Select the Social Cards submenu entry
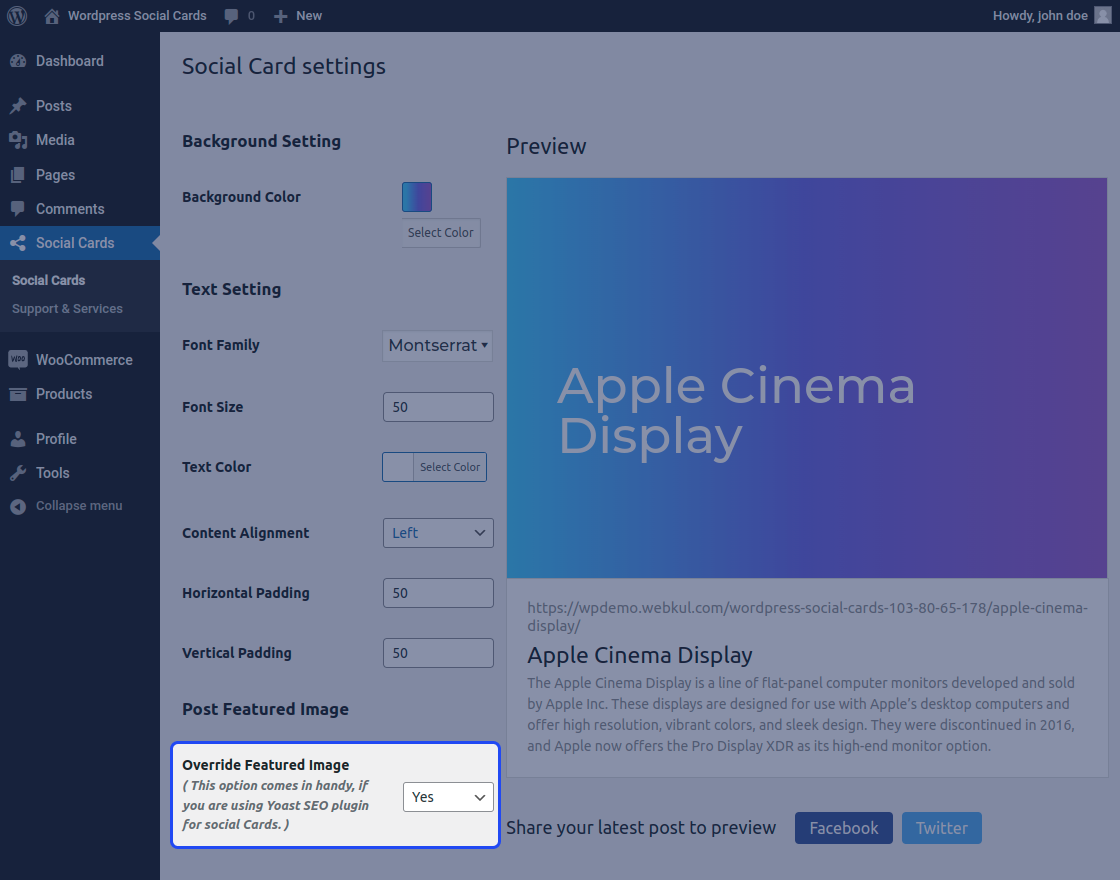Viewport: 1120px width, 880px height. click(49, 281)
